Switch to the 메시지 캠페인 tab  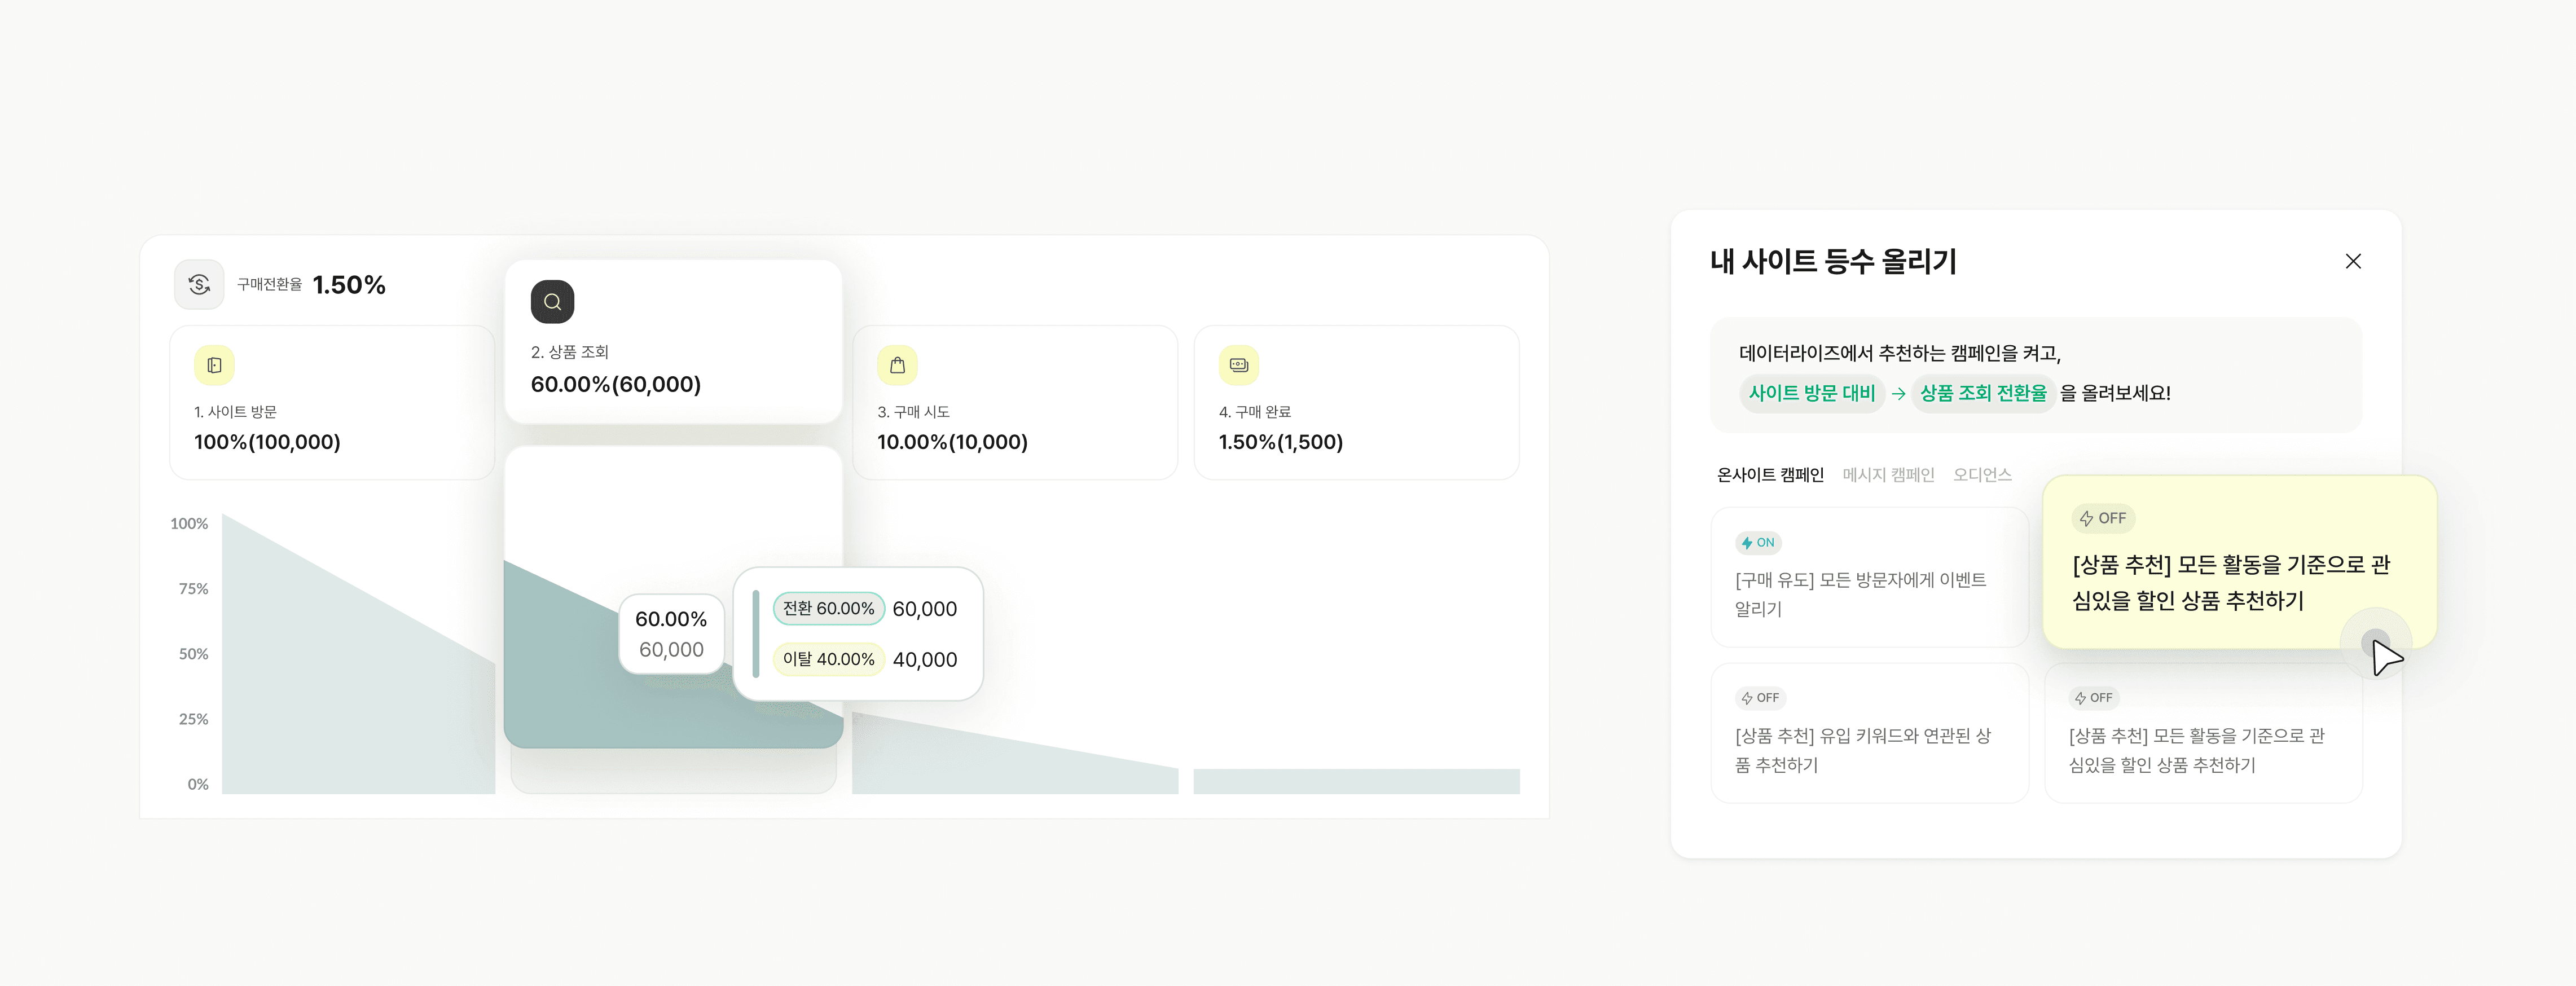1888,475
